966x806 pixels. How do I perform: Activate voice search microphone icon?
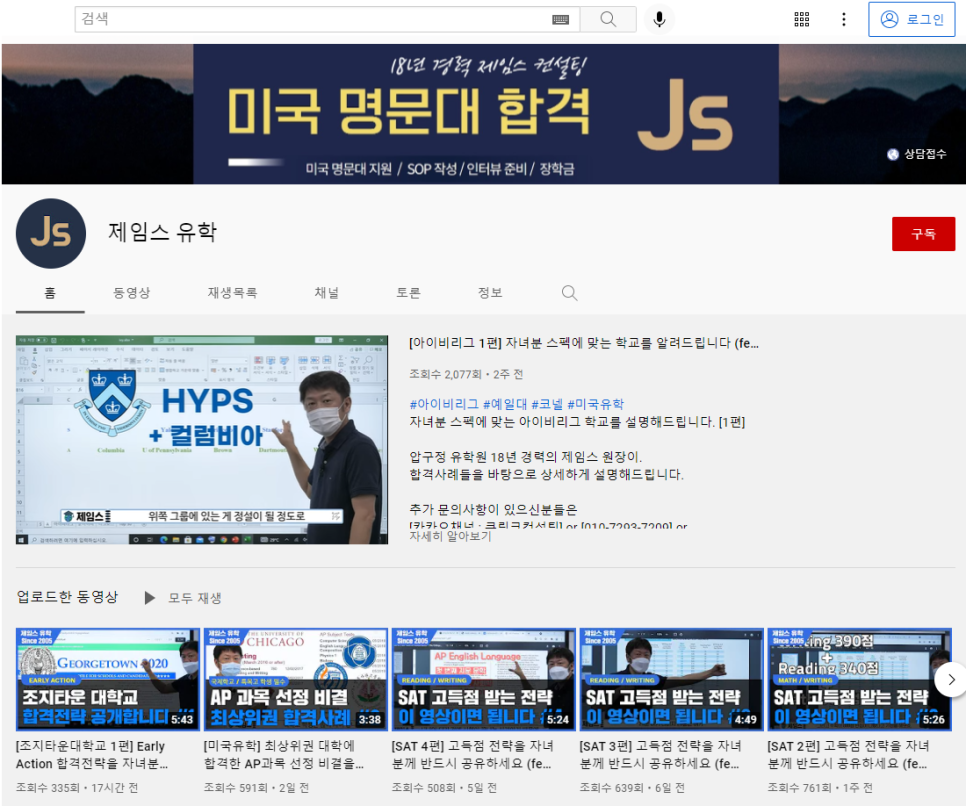point(659,19)
